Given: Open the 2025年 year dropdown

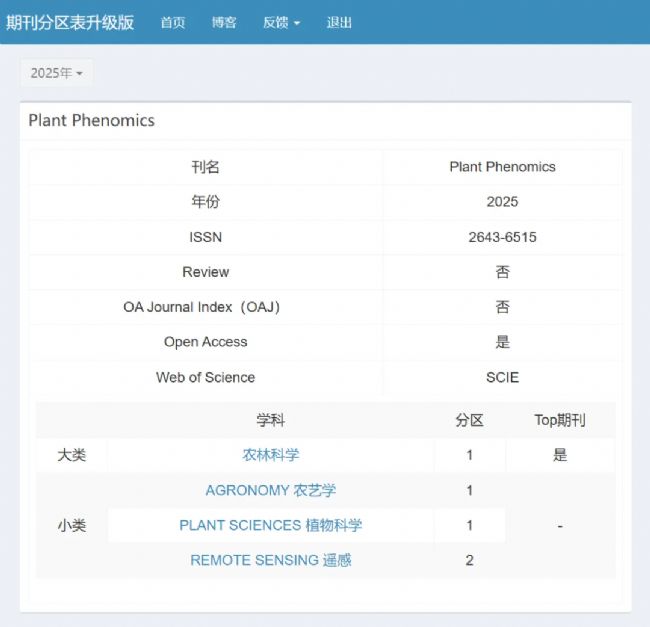Looking at the screenshot, I should point(56,73).
